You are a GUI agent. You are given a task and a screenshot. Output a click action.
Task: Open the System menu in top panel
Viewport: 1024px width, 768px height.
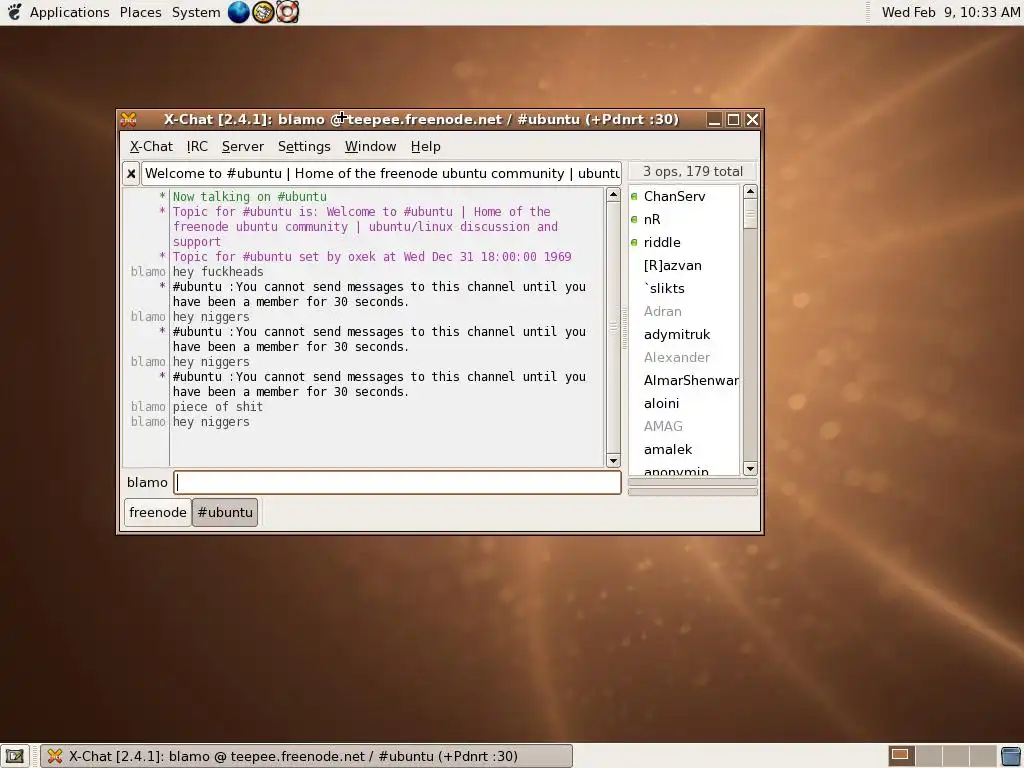click(x=196, y=12)
